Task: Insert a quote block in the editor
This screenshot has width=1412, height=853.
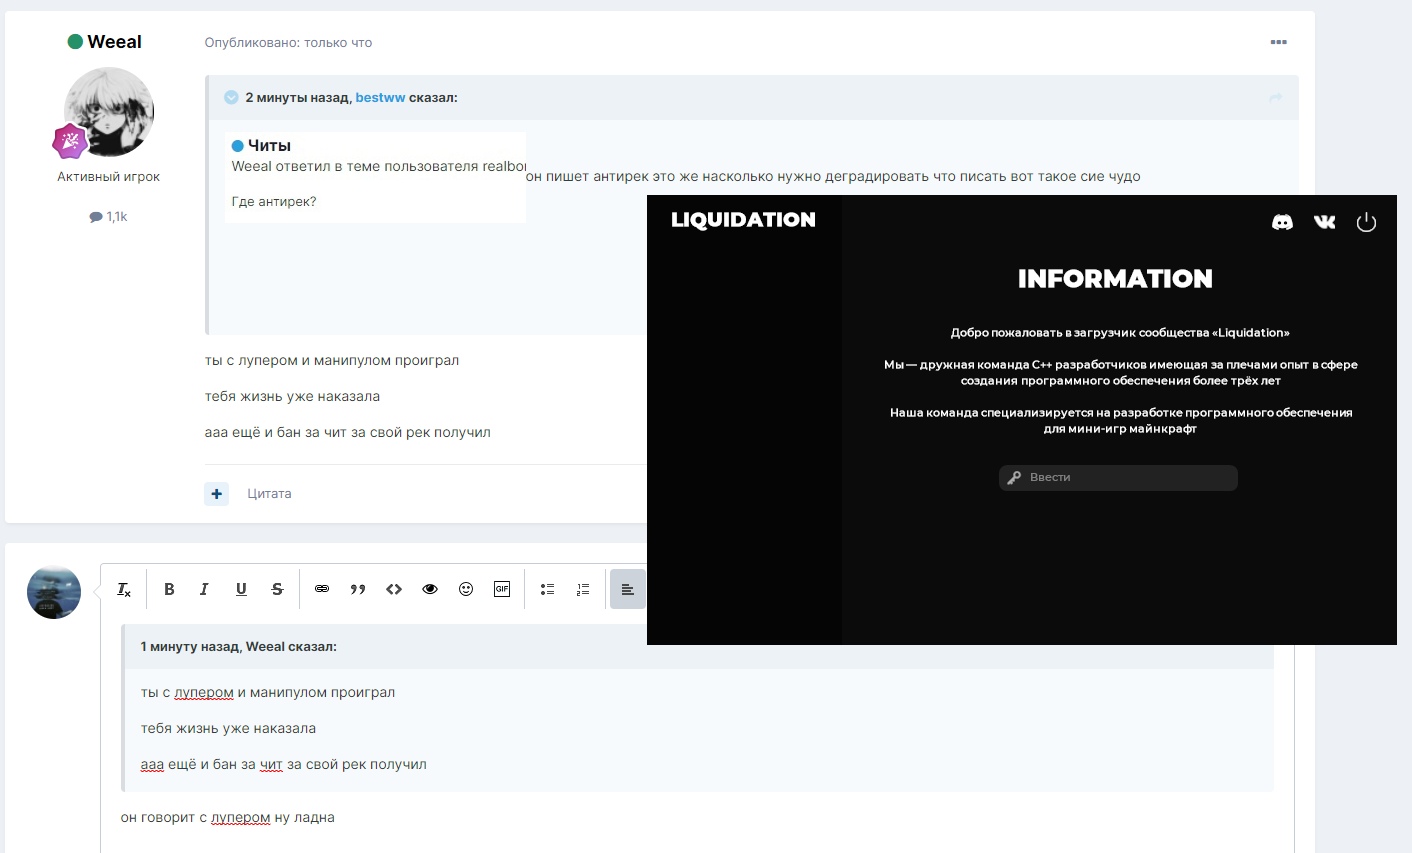Action: click(358, 589)
